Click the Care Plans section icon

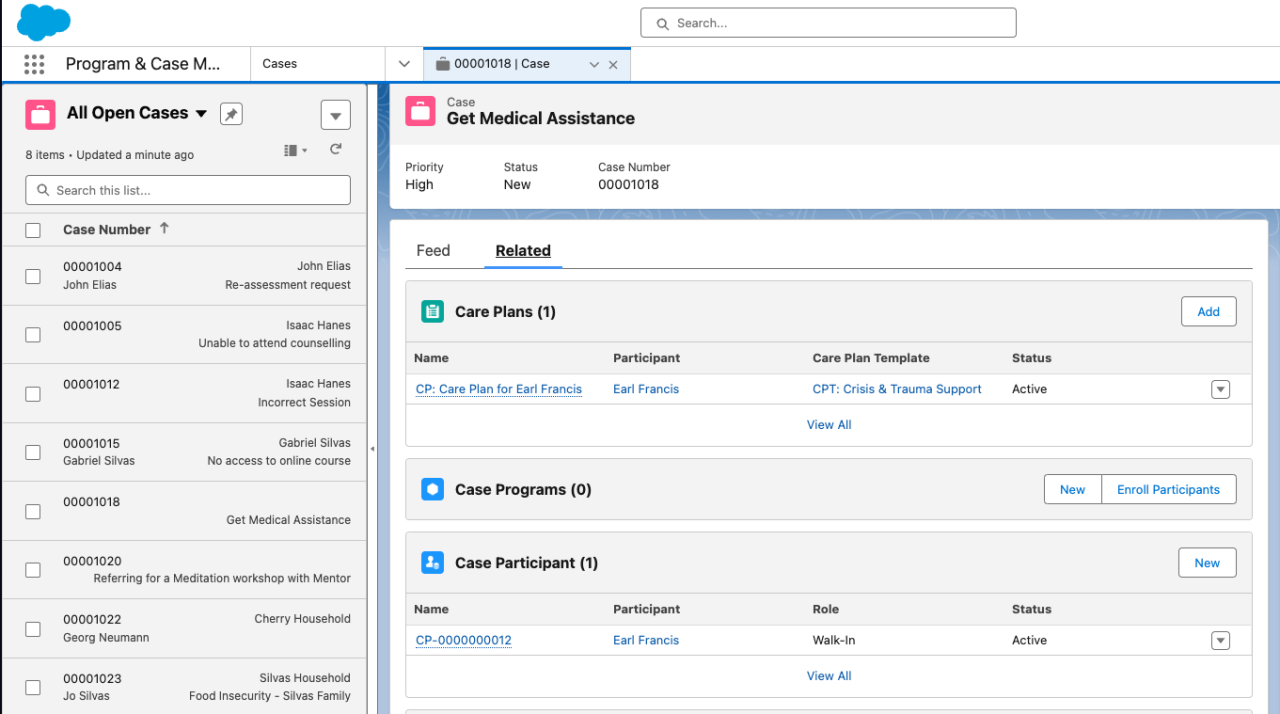432,312
